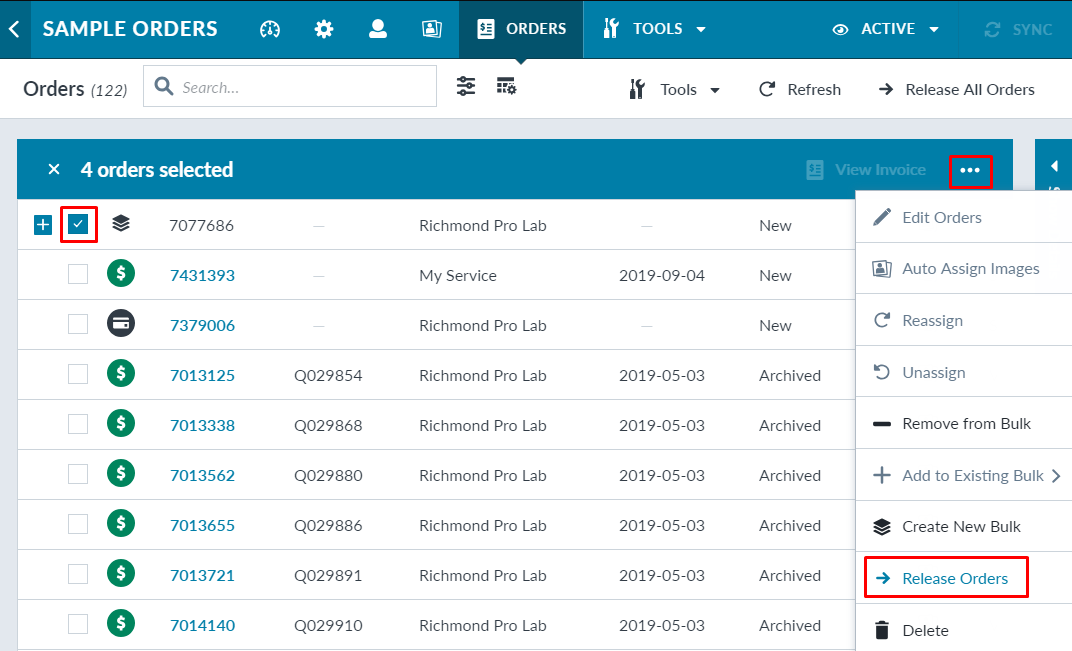The width and height of the screenshot is (1072, 651).
Task: Expand bulk order 7077686 with plus icon
Action: coord(42,224)
